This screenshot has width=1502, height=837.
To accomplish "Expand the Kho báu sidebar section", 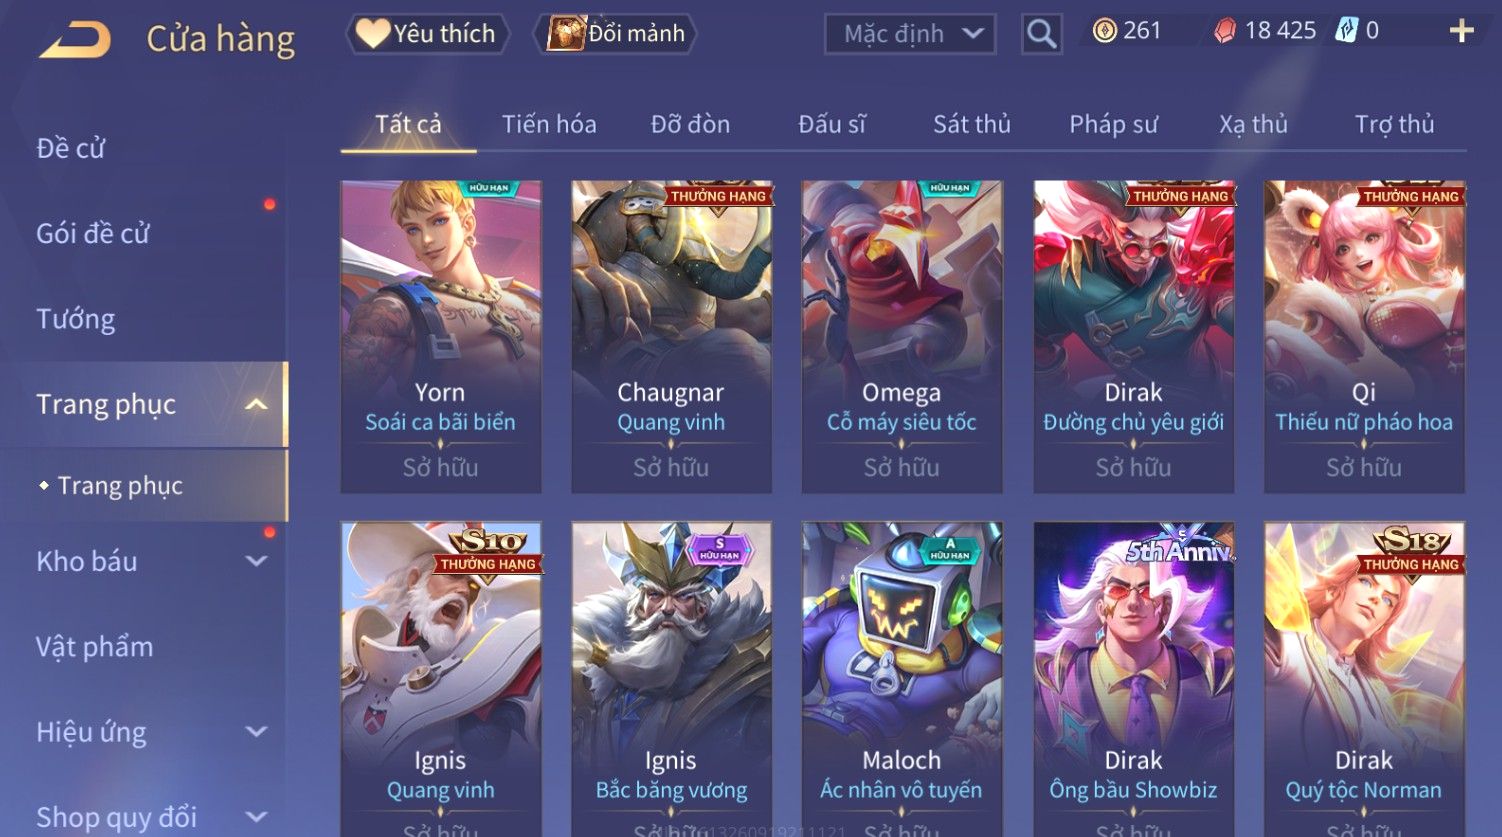I will coord(256,561).
